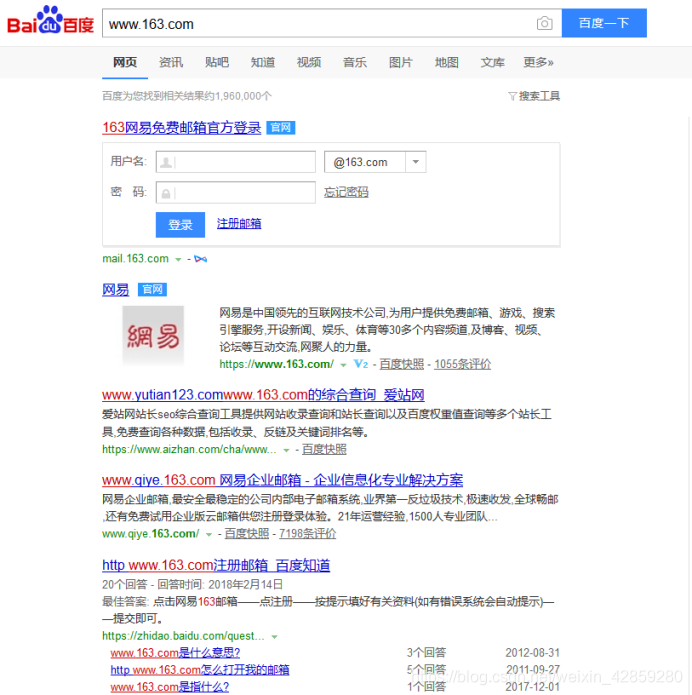This screenshot has width=692, height=695.
Task: Open 百度快照 for the aizhan result
Action: 324,449
